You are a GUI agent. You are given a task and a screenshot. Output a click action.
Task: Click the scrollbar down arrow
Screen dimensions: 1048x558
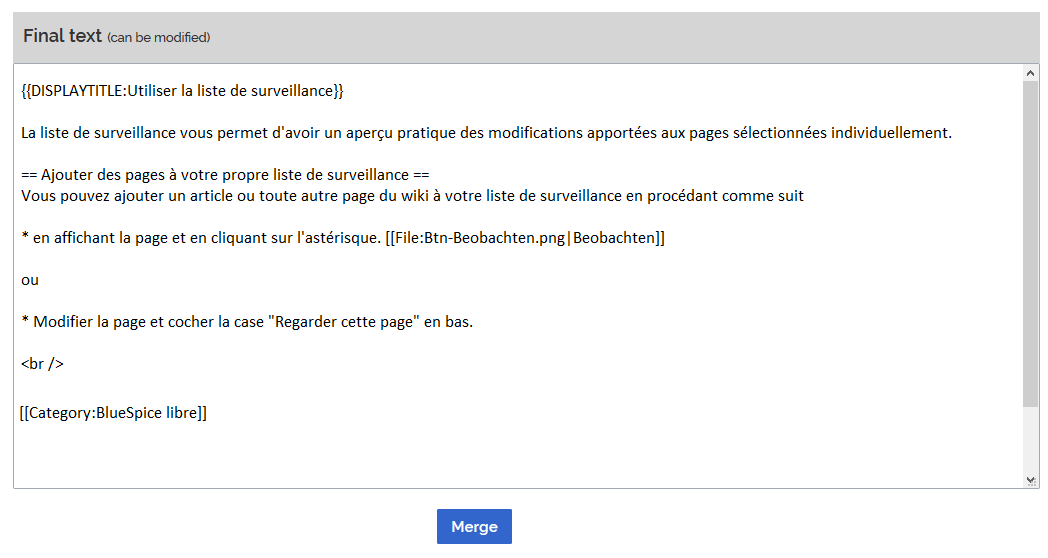[x=1030, y=480]
